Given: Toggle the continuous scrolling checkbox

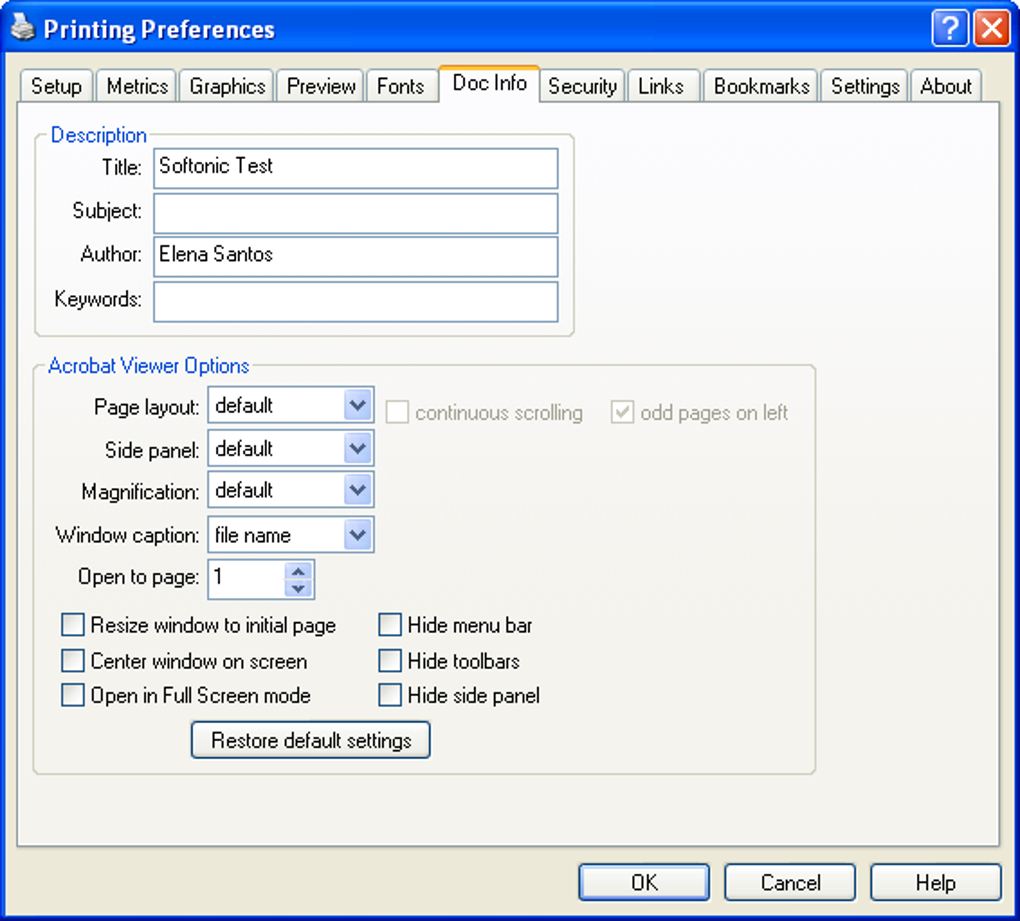Looking at the screenshot, I should coord(397,412).
